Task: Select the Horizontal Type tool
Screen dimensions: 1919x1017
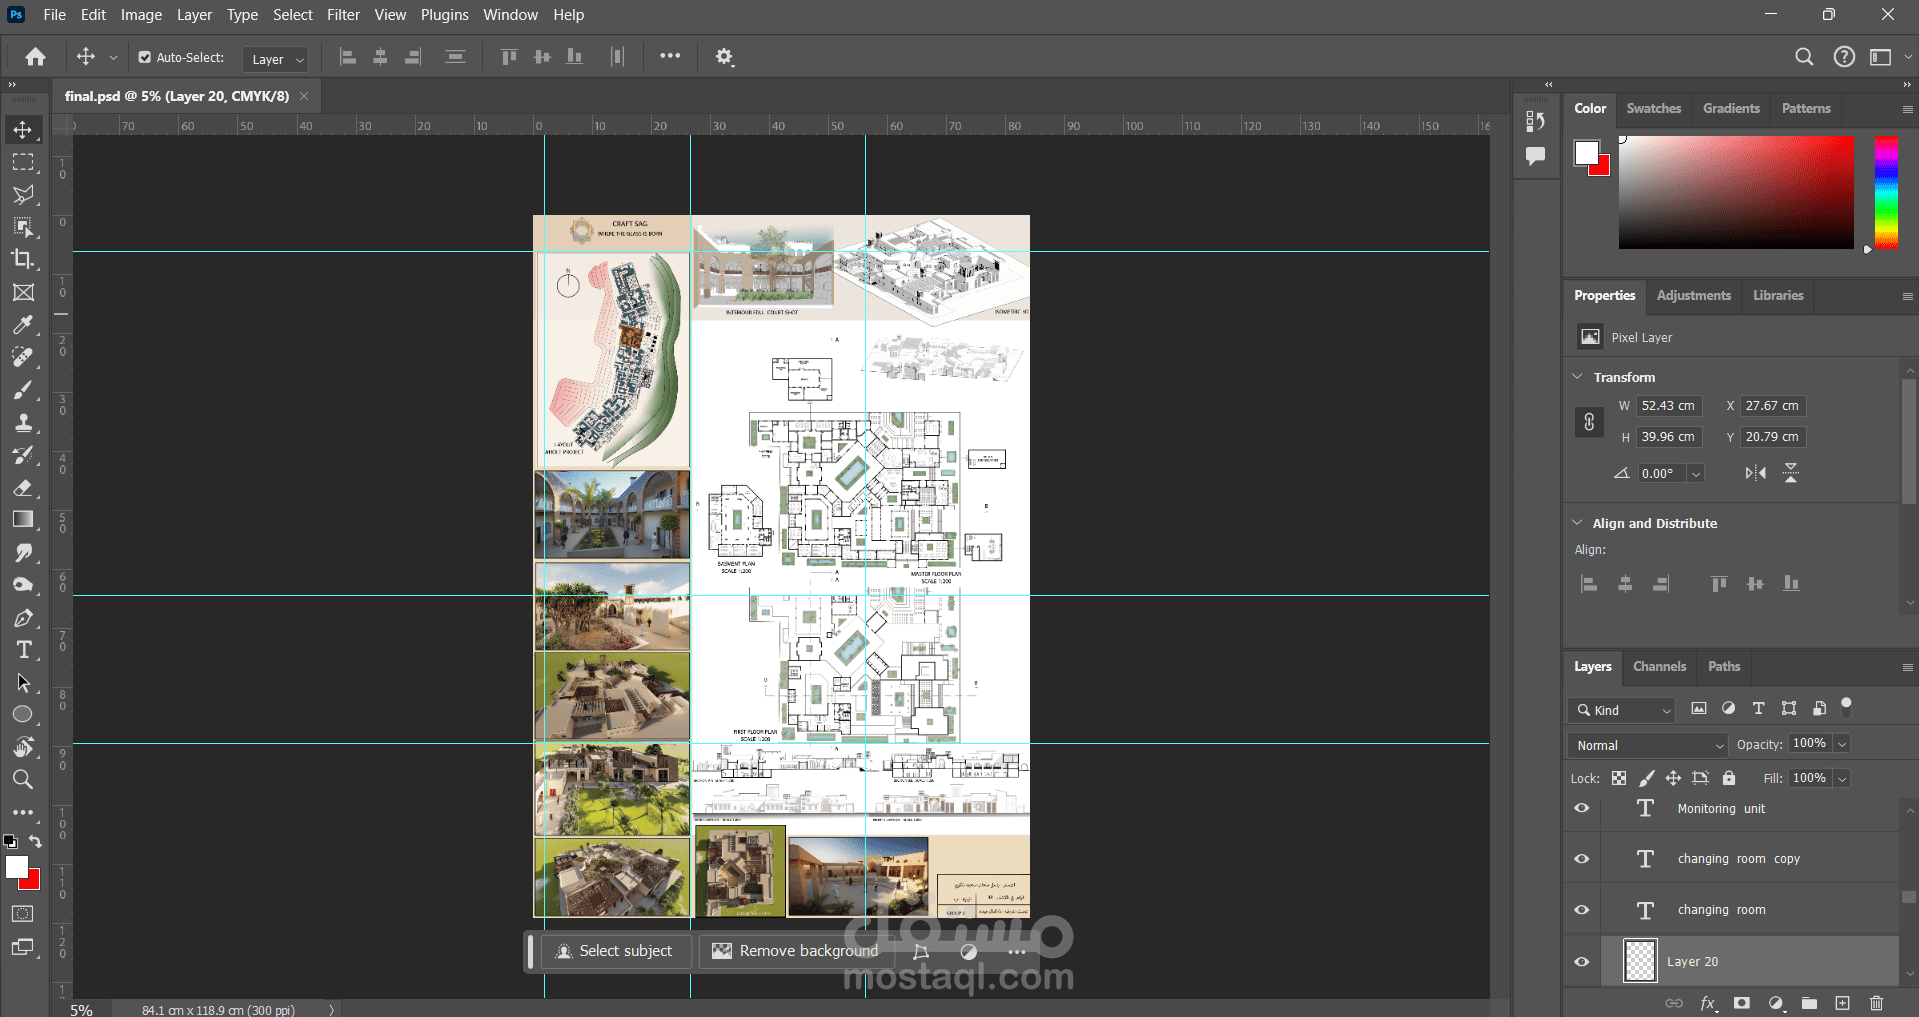Action: click(23, 650)
